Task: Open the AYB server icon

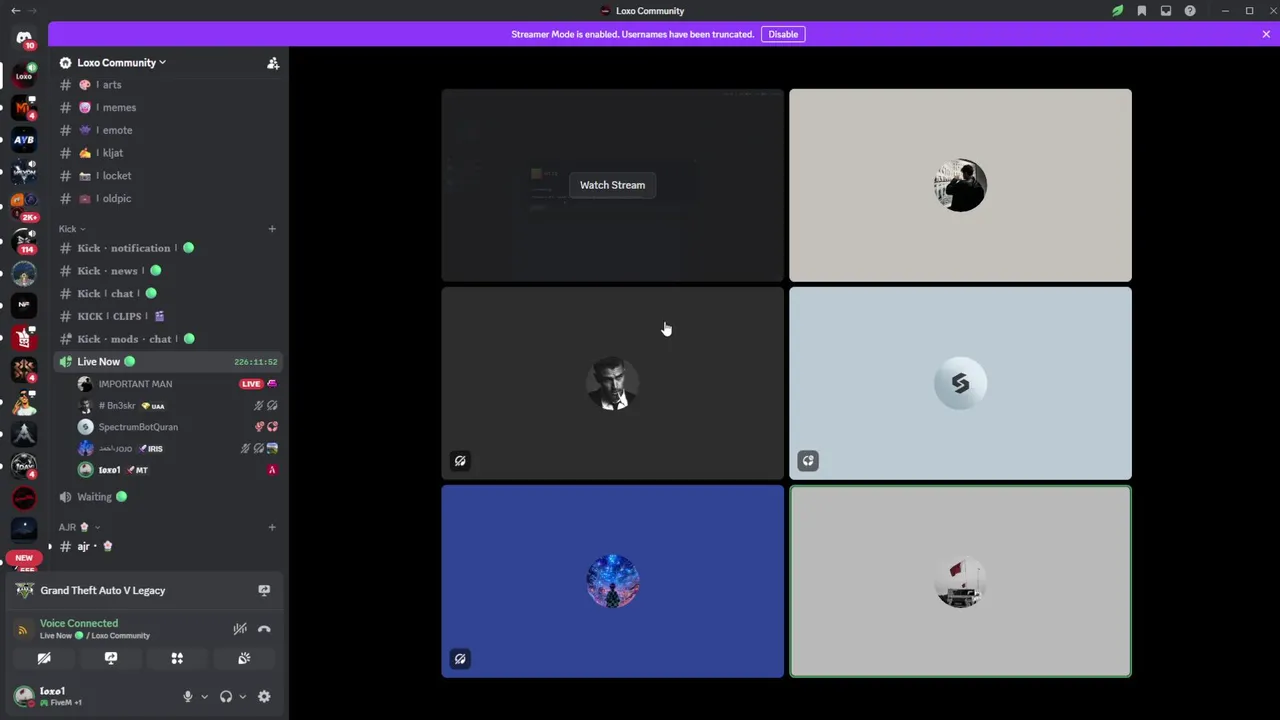Action: (24, 140)
